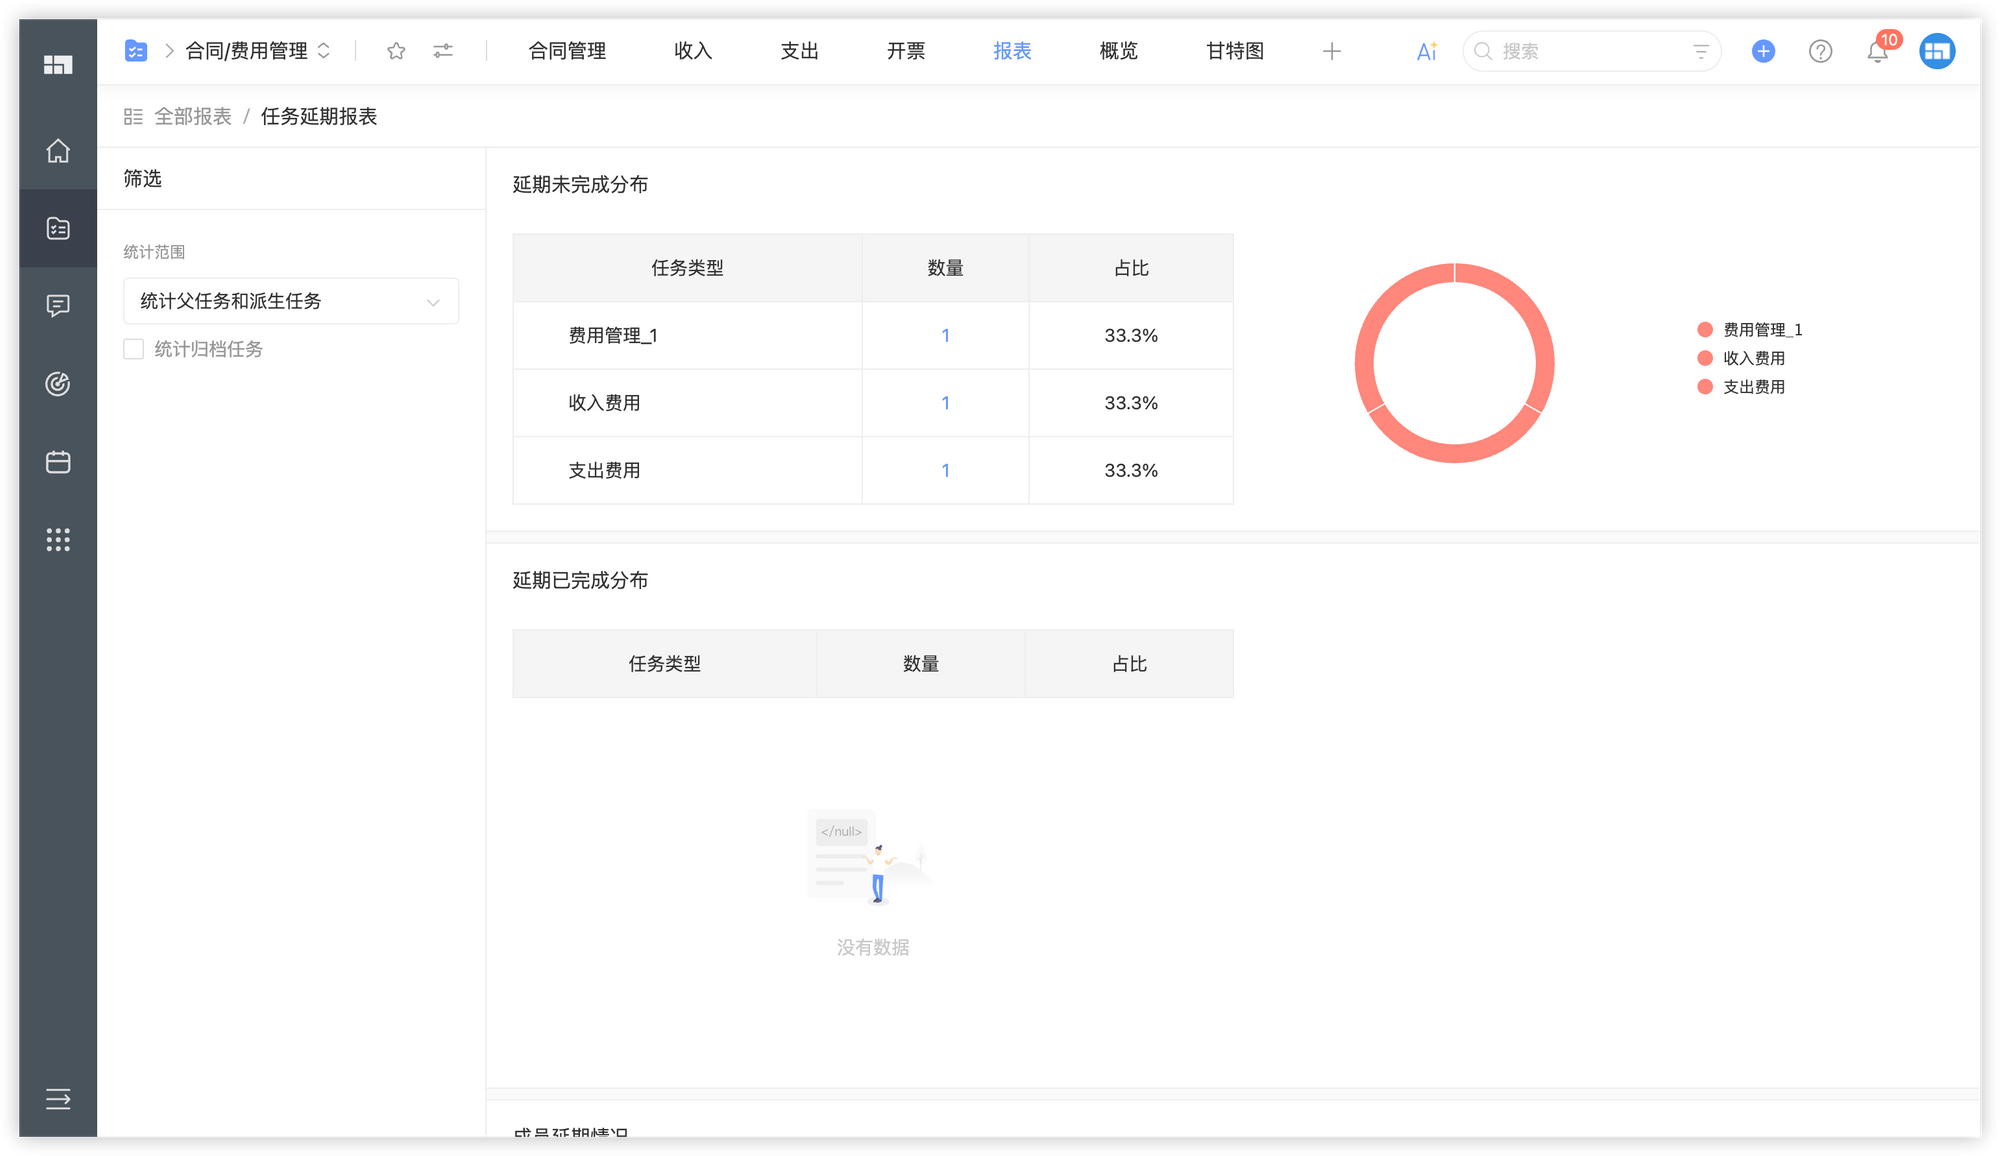Open the chat messages sidebar icon

coord(58,306)
